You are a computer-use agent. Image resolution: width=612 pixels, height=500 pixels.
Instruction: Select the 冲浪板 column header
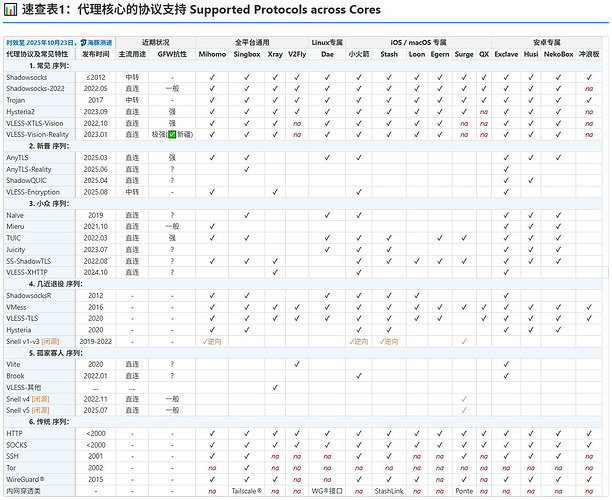(x=589, y=54)
